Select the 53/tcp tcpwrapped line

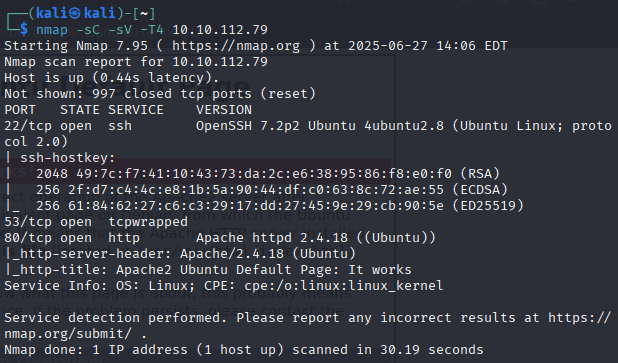(96, 222)
